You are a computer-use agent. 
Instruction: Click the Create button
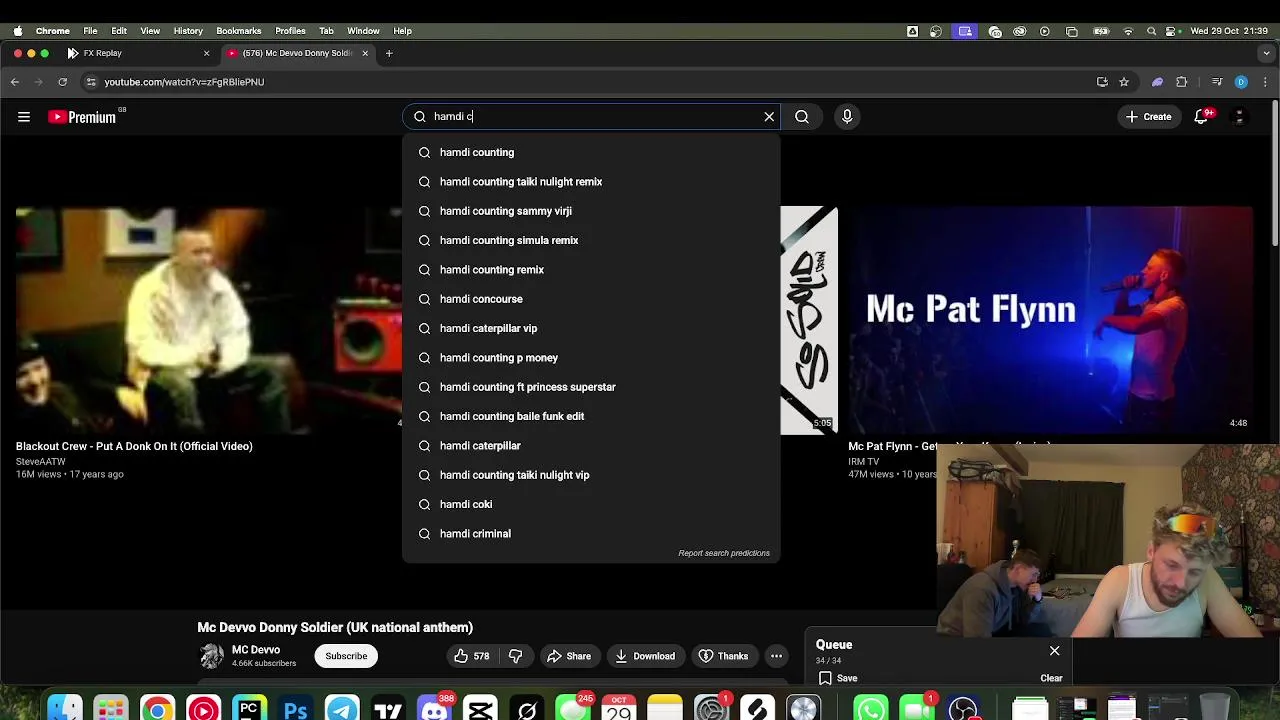coord(1148,117)
